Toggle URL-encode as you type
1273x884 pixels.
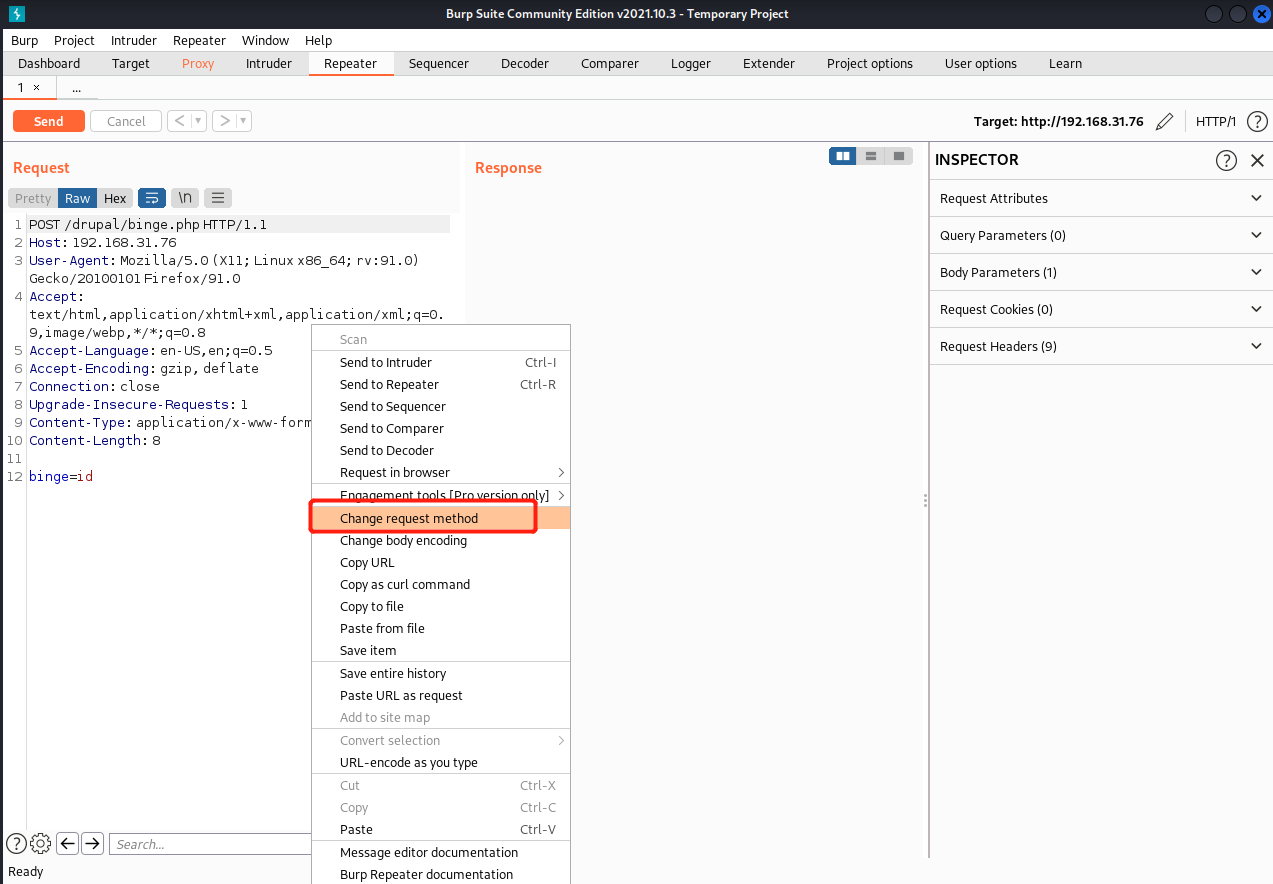coord(441,762)
